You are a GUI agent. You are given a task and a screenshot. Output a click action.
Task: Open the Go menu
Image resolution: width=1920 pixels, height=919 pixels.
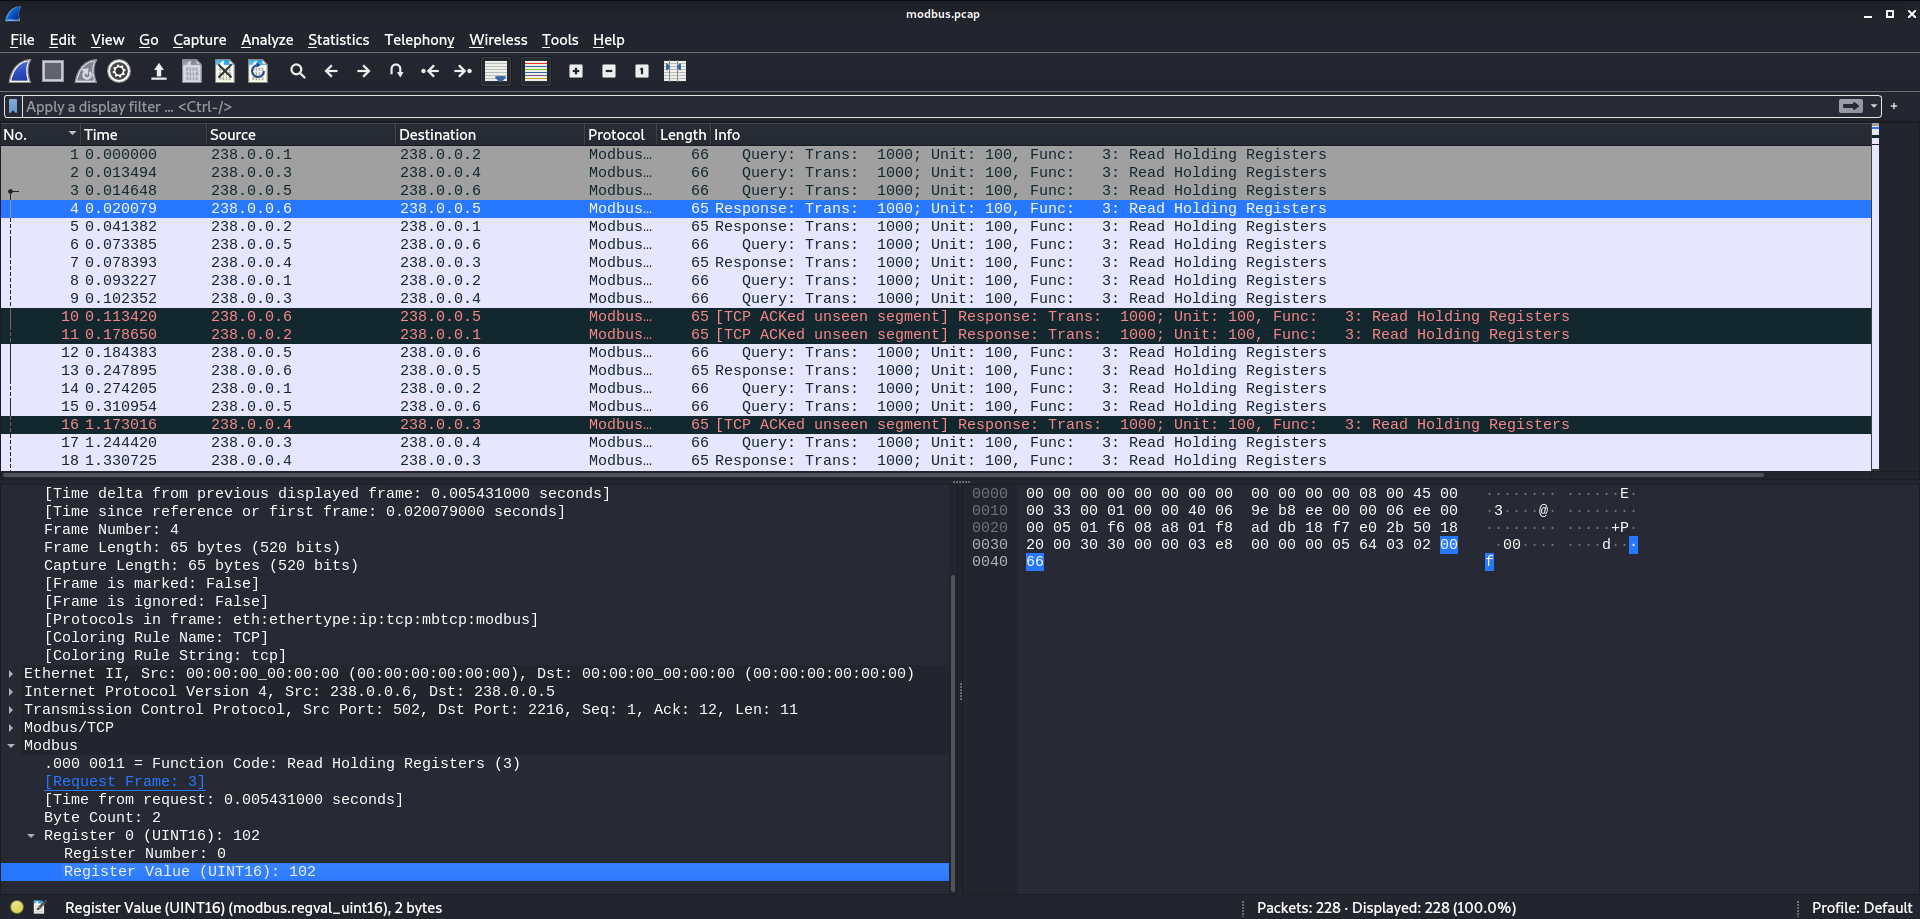(148, 40)
